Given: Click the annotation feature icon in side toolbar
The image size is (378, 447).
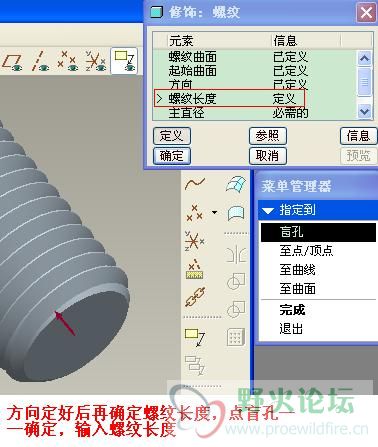Looking at the screenshot, I should (195, 337).
